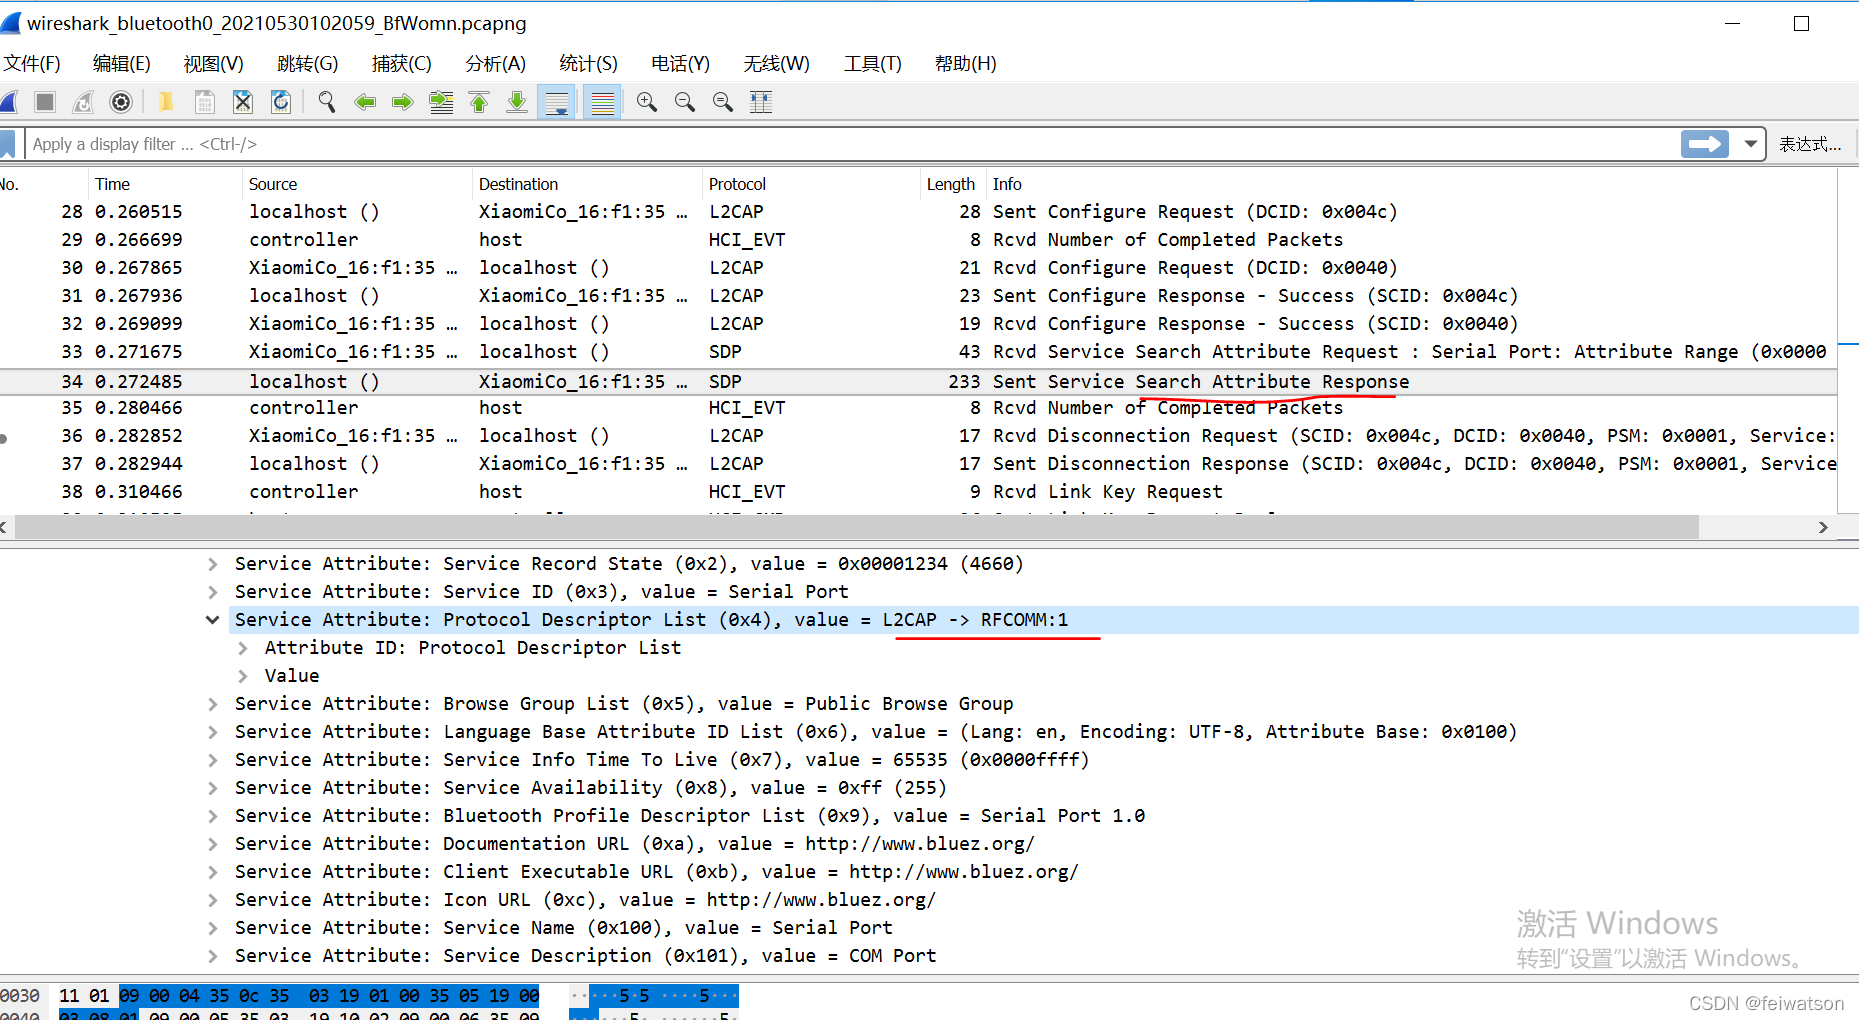Apply display filter with arrow button
This screenshot has width=1859, height=1020.
[x=1705, y=144]
